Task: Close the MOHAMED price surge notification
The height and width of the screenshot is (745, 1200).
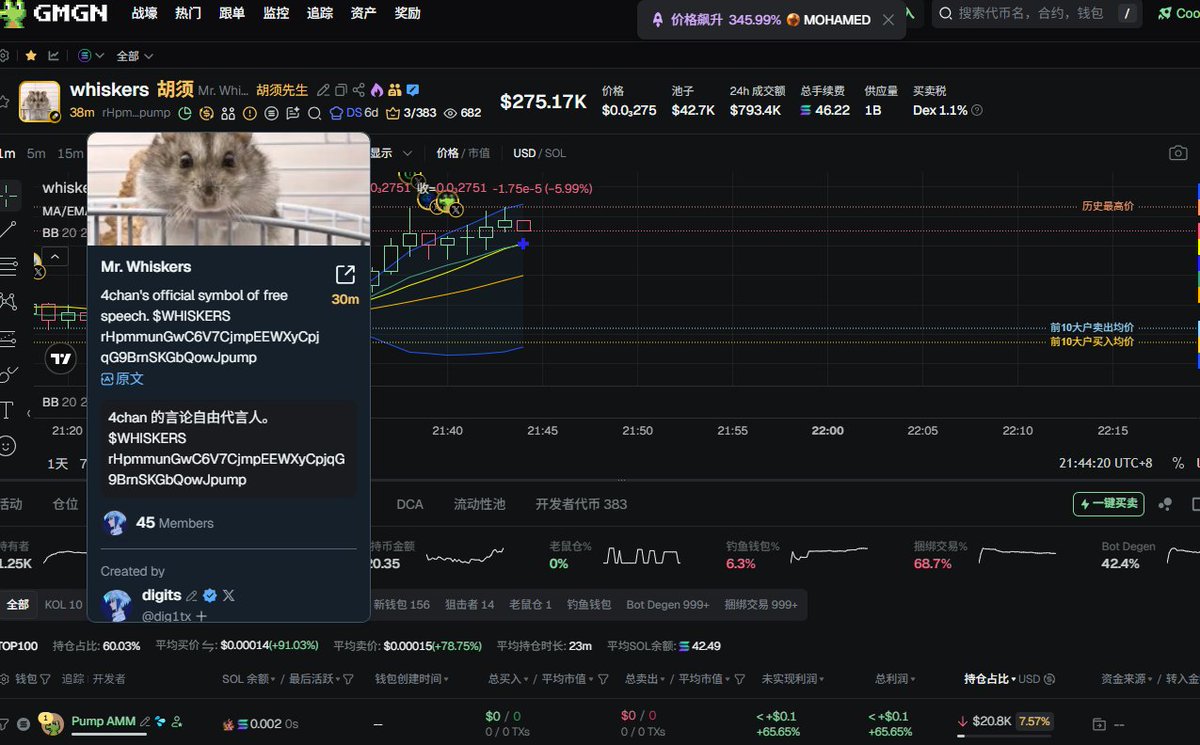Action: [x=888, y=19]
